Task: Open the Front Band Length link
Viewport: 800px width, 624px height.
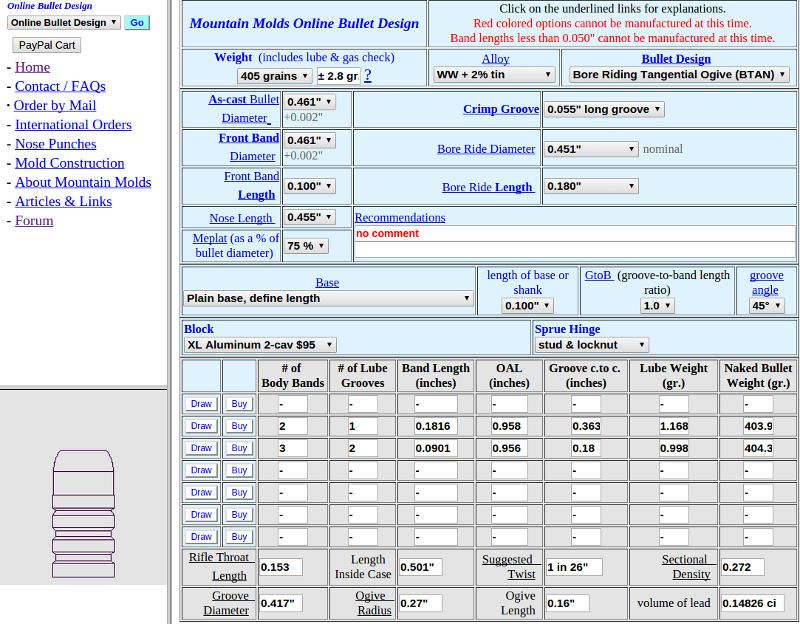Action: pos(252,185)
